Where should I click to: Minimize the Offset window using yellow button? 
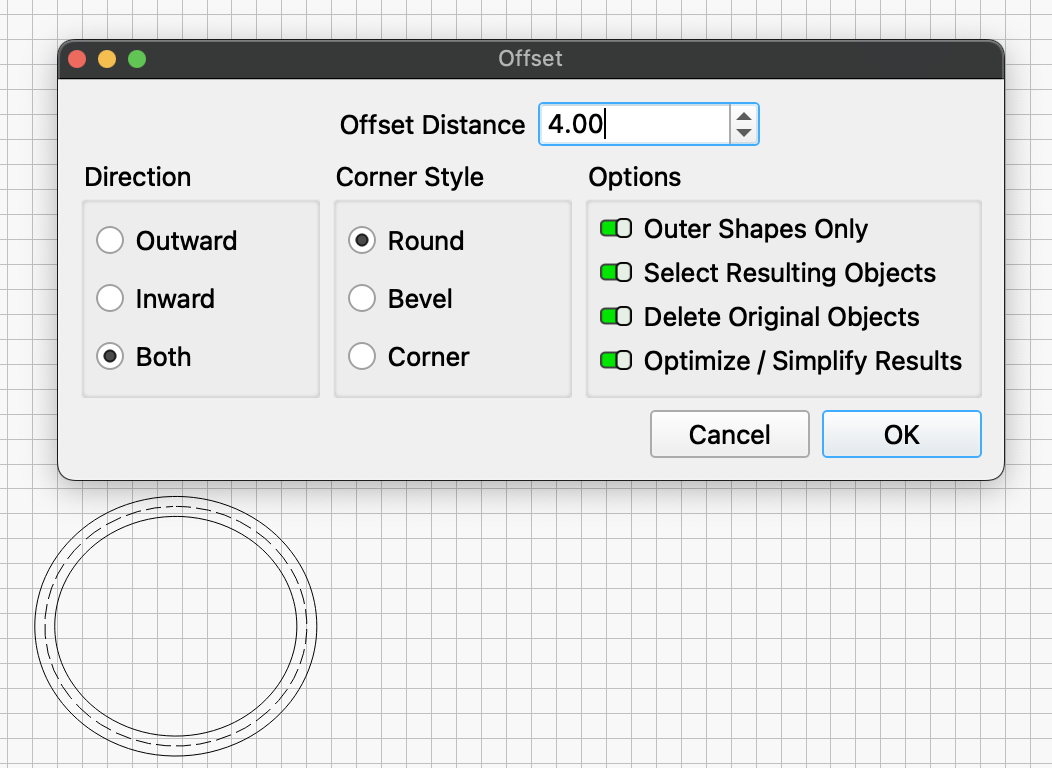point(107,59)
